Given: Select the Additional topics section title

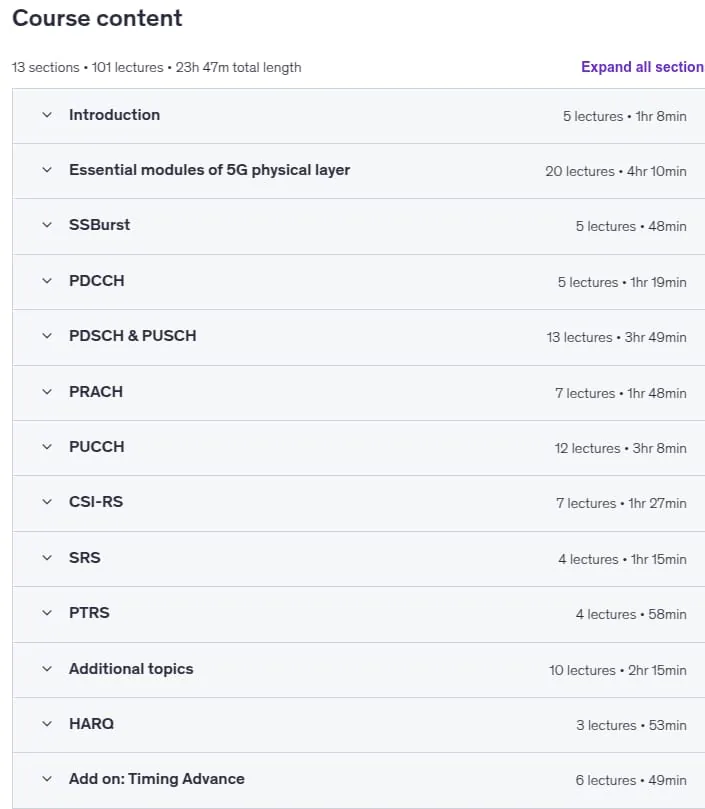Looking at the screenshot, I should [131, 669].
